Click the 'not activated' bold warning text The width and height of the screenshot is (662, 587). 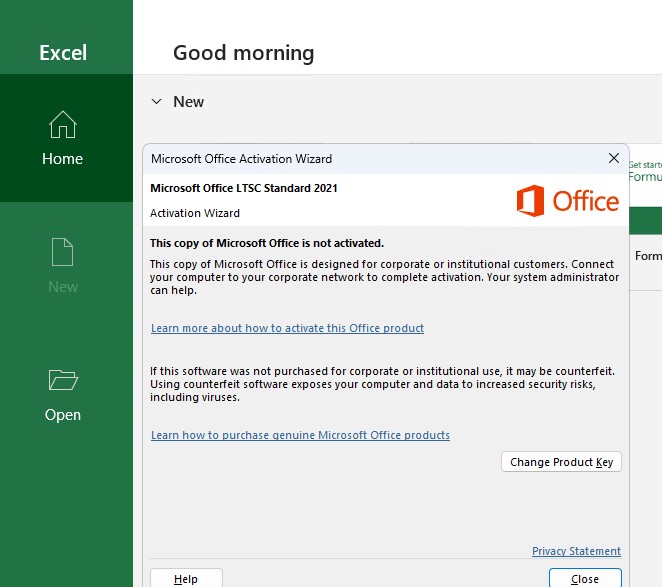click(x=266, y=243)
